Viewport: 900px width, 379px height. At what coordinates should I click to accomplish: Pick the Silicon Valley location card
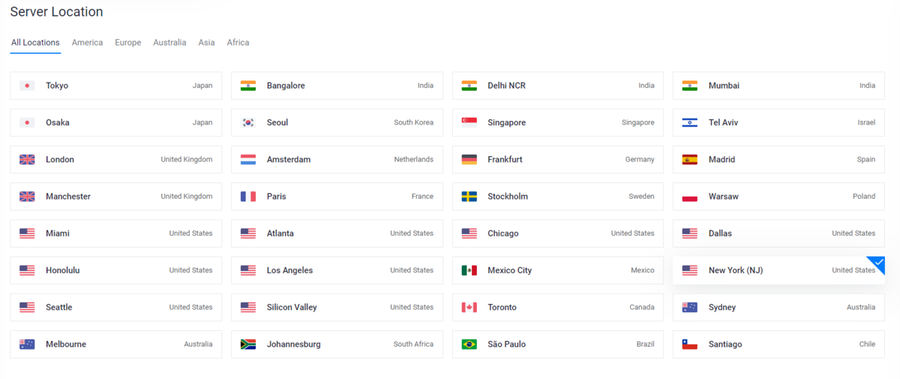point(337,307)
